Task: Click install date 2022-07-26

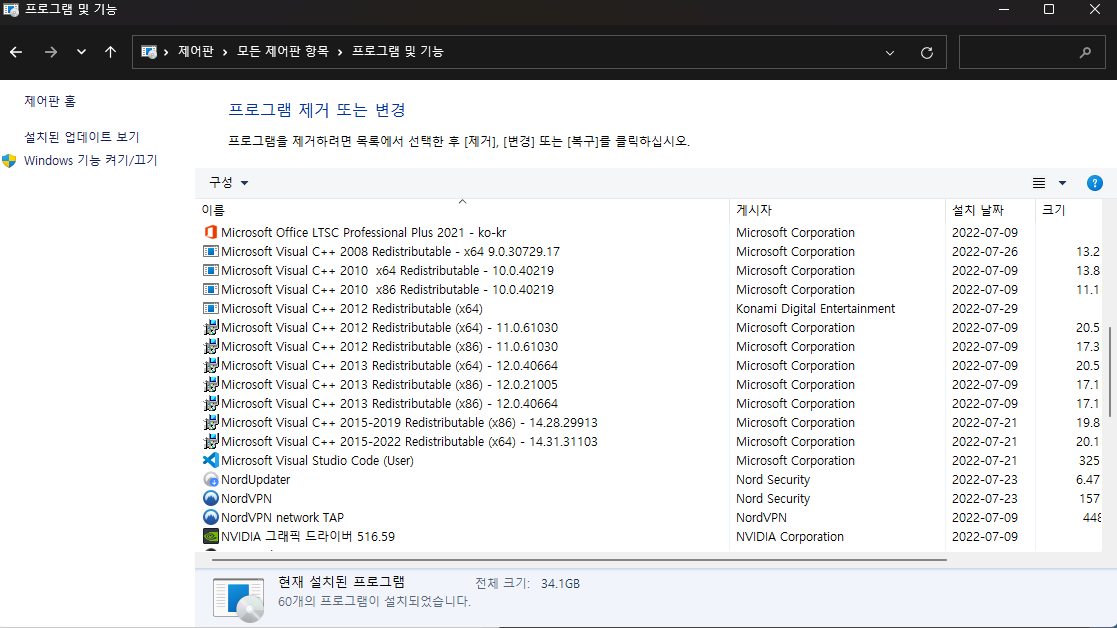Action: pyautogui.click(x=984, y=251)
